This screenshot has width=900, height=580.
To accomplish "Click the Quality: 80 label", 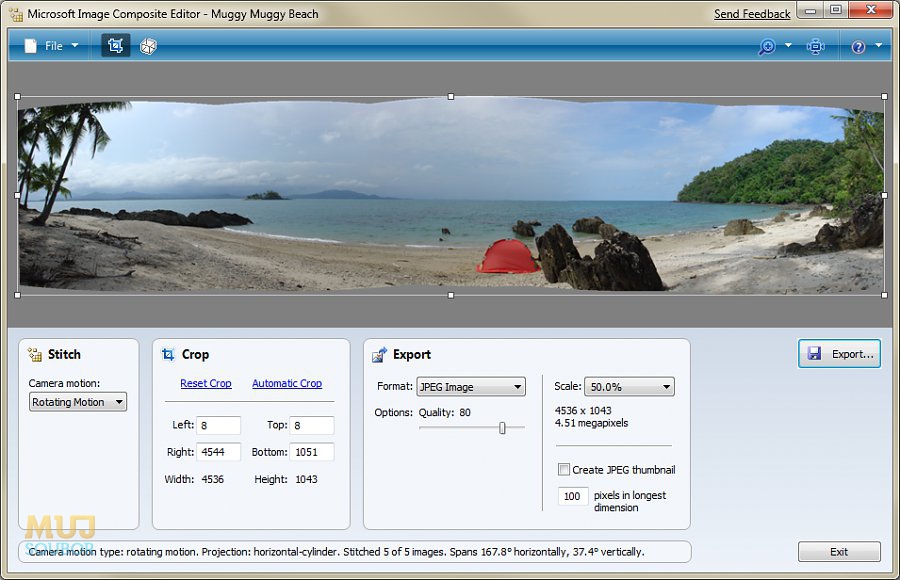I will [444, 412].
